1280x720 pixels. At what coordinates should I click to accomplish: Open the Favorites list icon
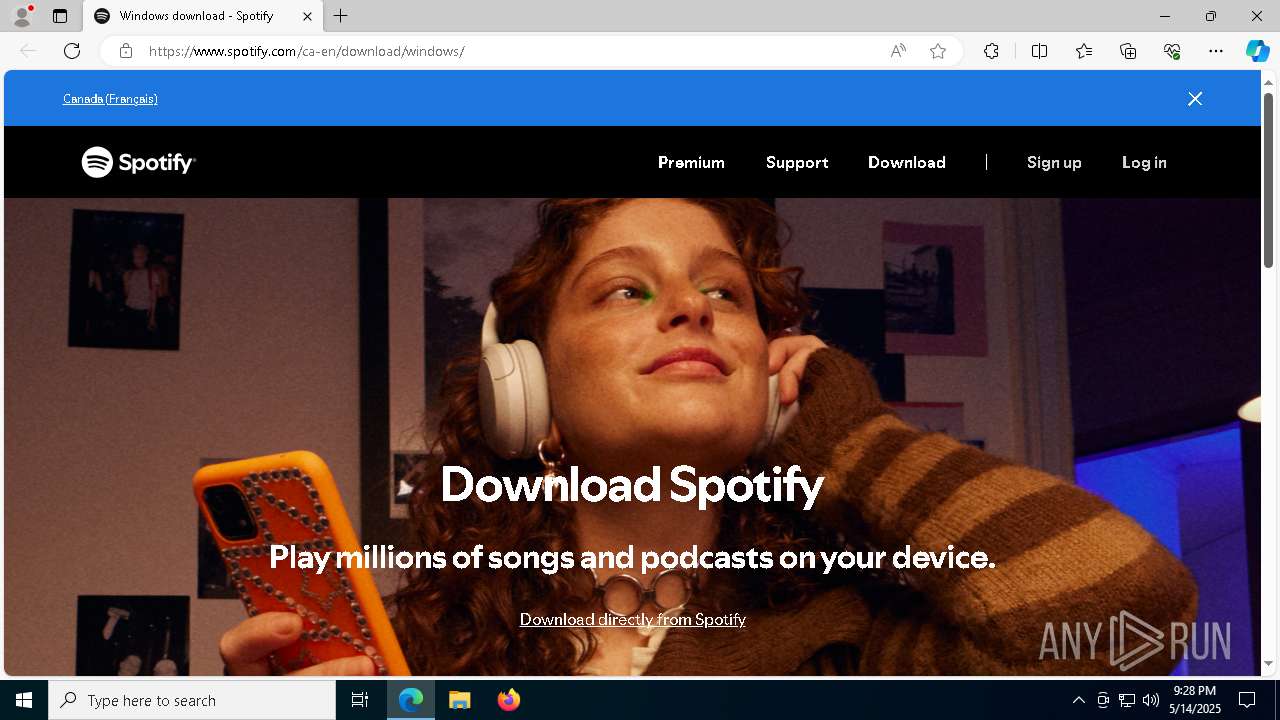1084,51
